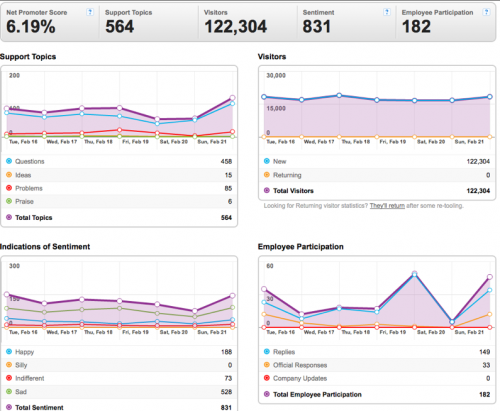Open help icon beside Sentiment
The height and width of the screenshot is (411, 500).
[x=387, y=12]
